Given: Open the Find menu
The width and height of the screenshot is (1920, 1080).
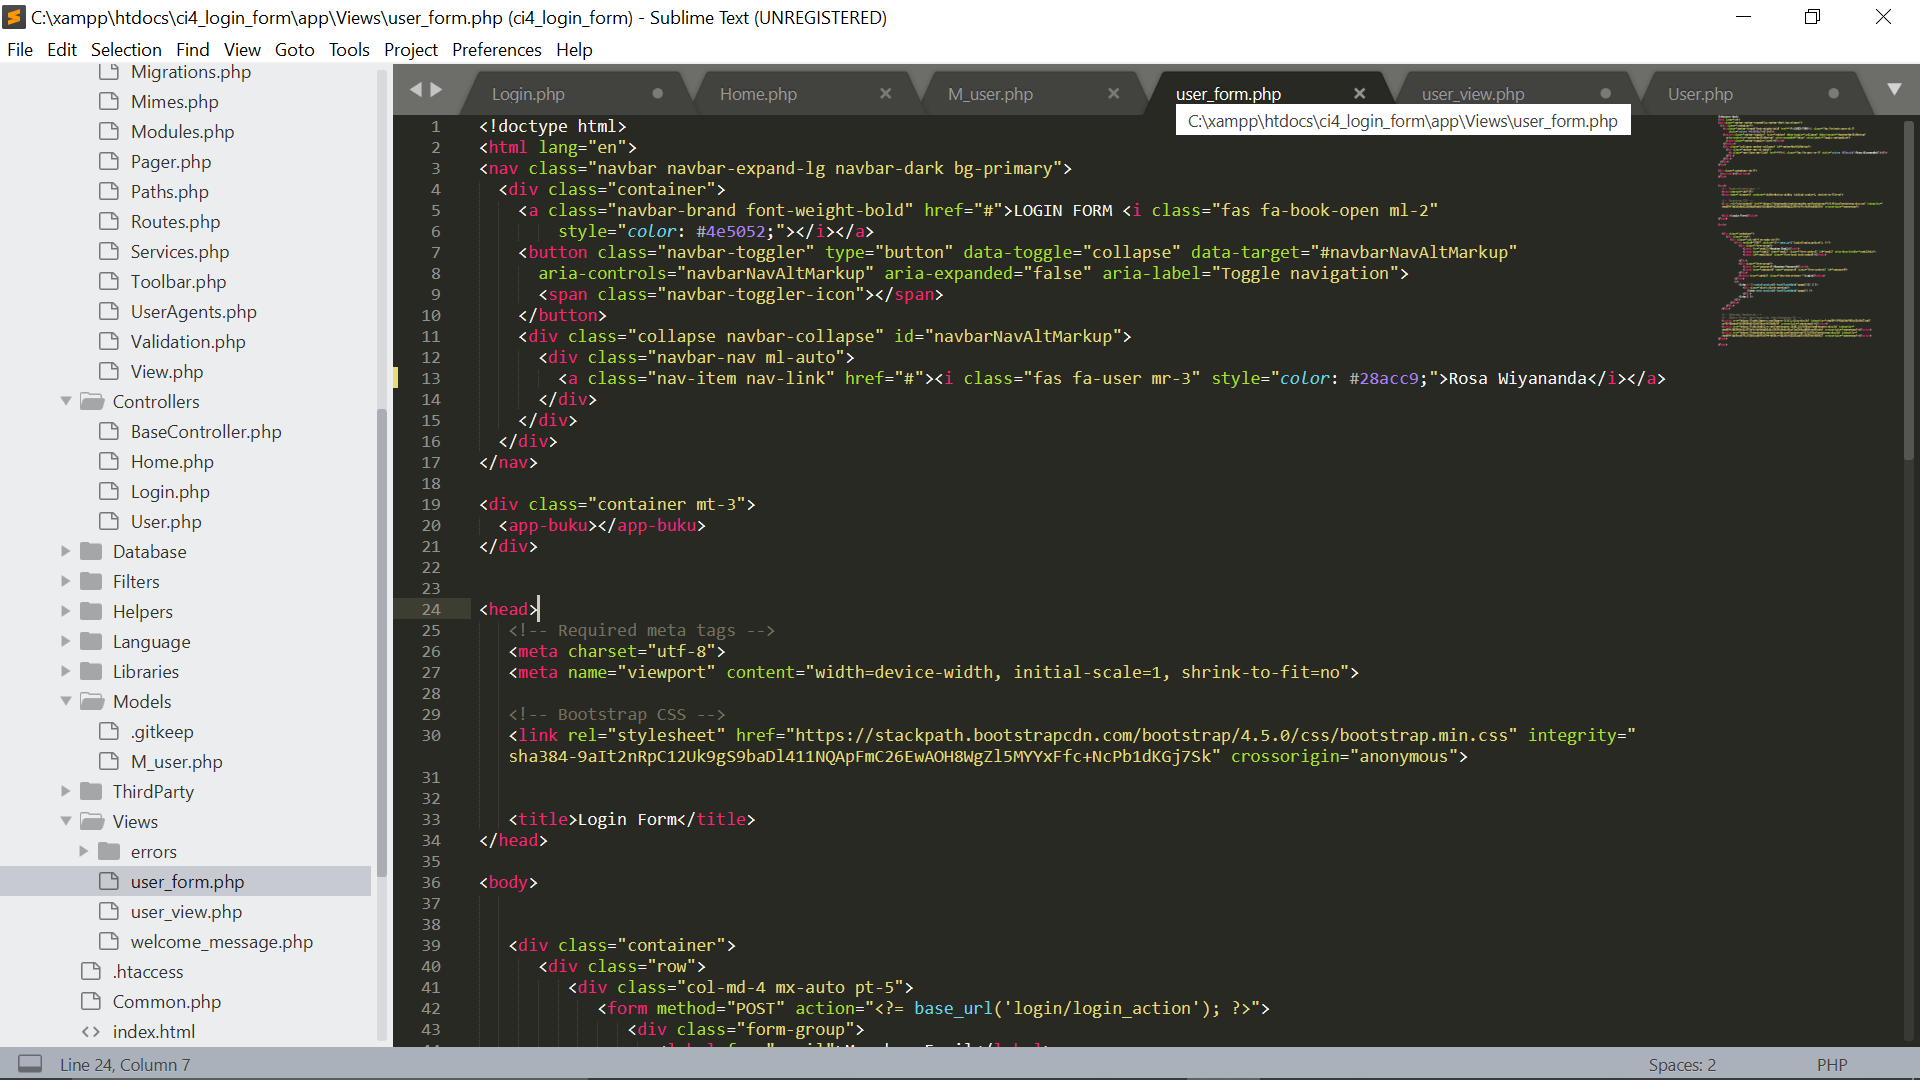Looking at the screenshot, I should coord(193,50).
